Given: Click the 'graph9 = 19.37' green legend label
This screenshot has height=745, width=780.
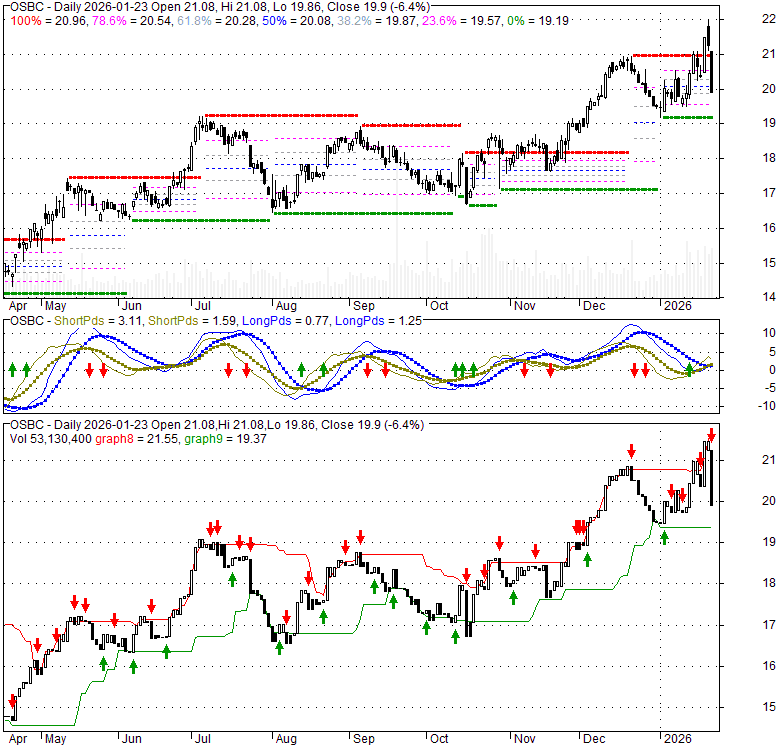Looking at the screenshot, I should [225, 439].
